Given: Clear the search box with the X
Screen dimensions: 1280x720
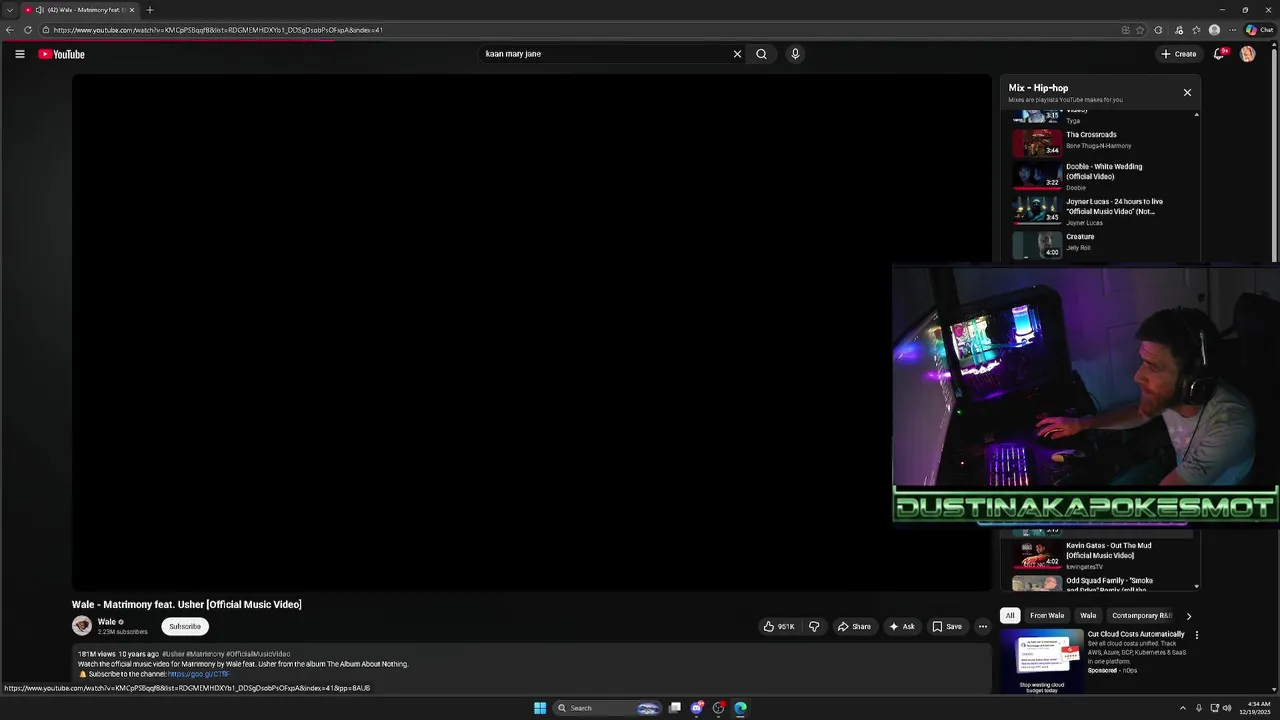Looking at the screenshot, I should coord(737,54).
